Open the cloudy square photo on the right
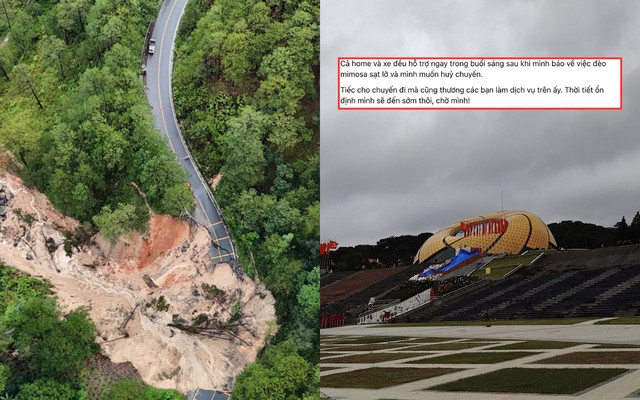This screenshot has height=400, width=640. [x=480, y=200]
